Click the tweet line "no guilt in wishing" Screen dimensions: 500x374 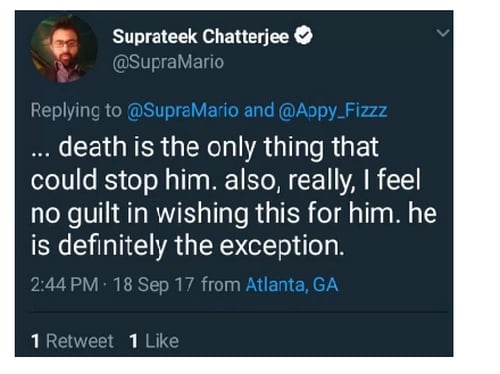point(234,213)
